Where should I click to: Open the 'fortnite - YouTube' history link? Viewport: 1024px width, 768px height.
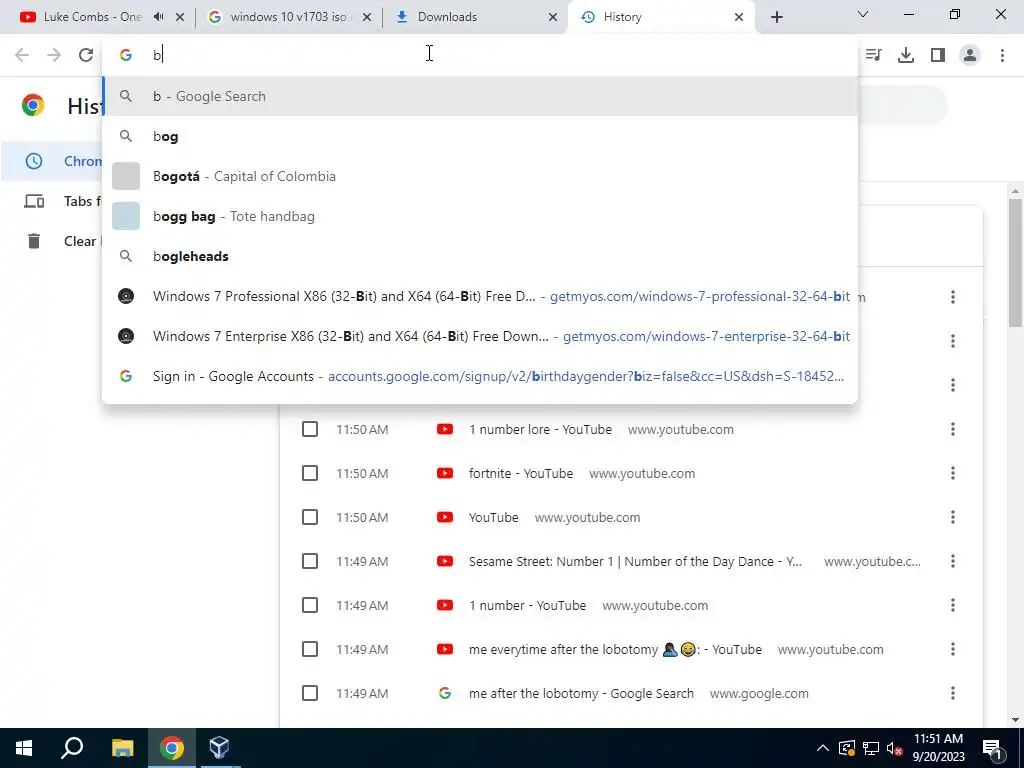coord(520,473)
